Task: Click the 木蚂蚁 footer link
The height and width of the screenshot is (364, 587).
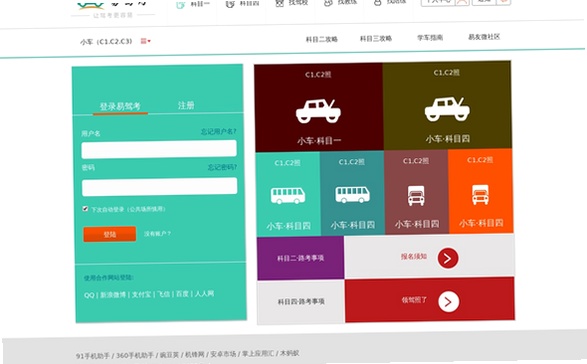Action: 290,353
